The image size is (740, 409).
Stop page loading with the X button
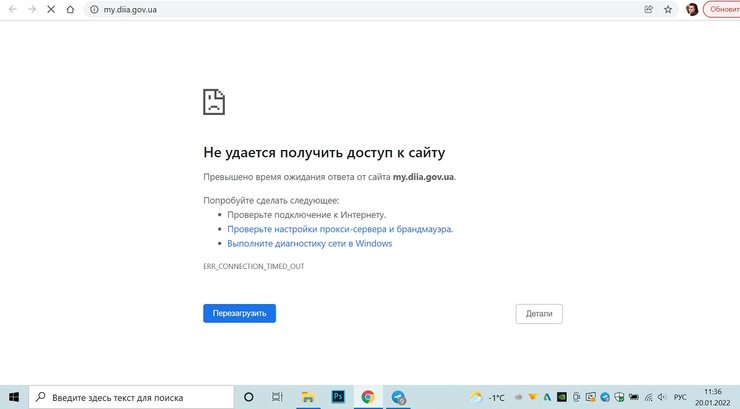pyautogui.click(x=51, y=9)
